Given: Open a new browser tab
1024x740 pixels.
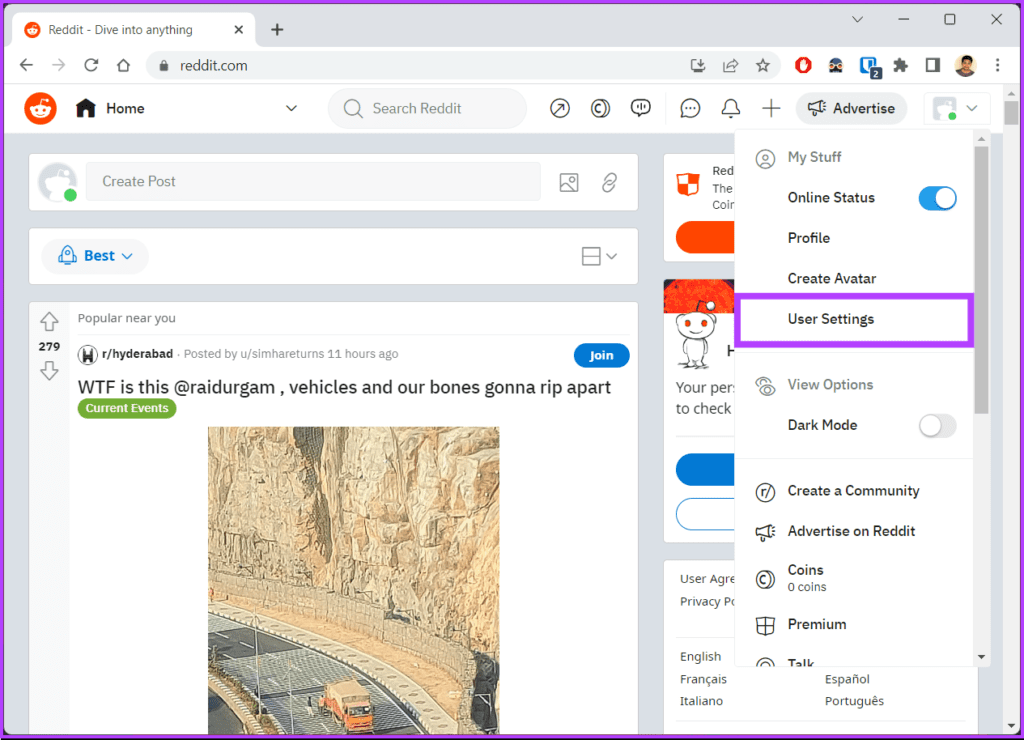Looking at the screenshot, I should click(278, 30).
